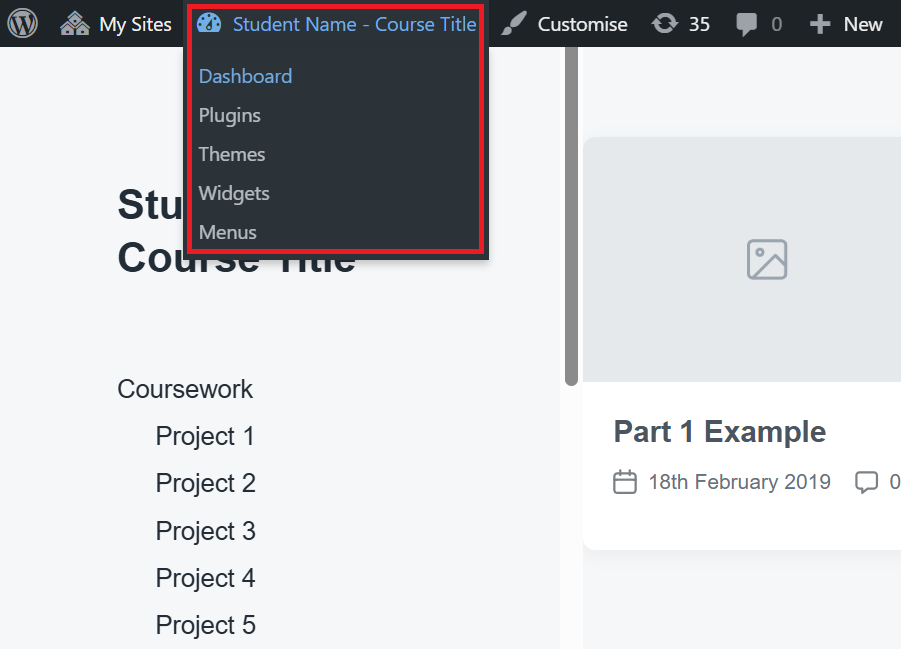Click the Customise link in admin bar
The image size is (901, 649).
click(x=582, y=24)
